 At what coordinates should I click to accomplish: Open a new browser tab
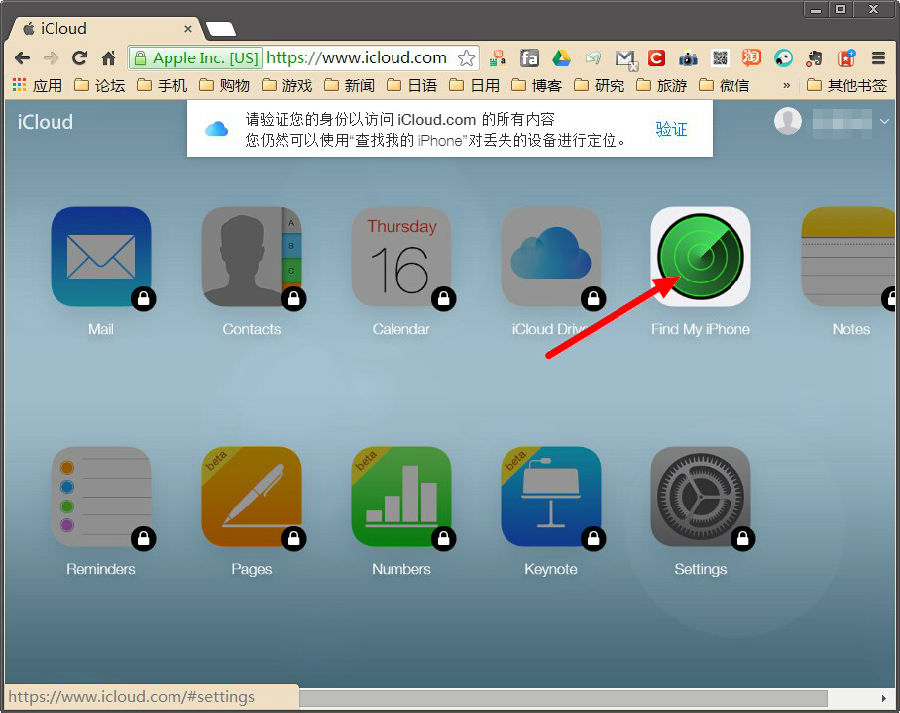coord(220,29)
